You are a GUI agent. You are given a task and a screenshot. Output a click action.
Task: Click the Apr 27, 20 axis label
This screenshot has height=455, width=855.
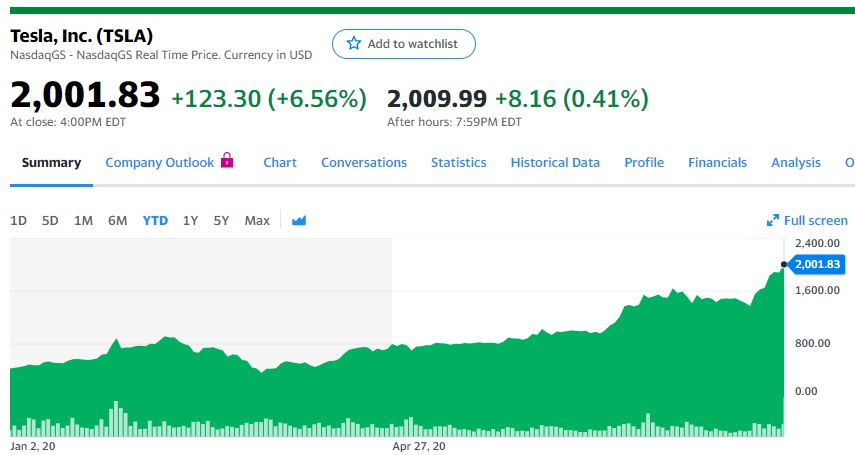(x=419, y=446)
